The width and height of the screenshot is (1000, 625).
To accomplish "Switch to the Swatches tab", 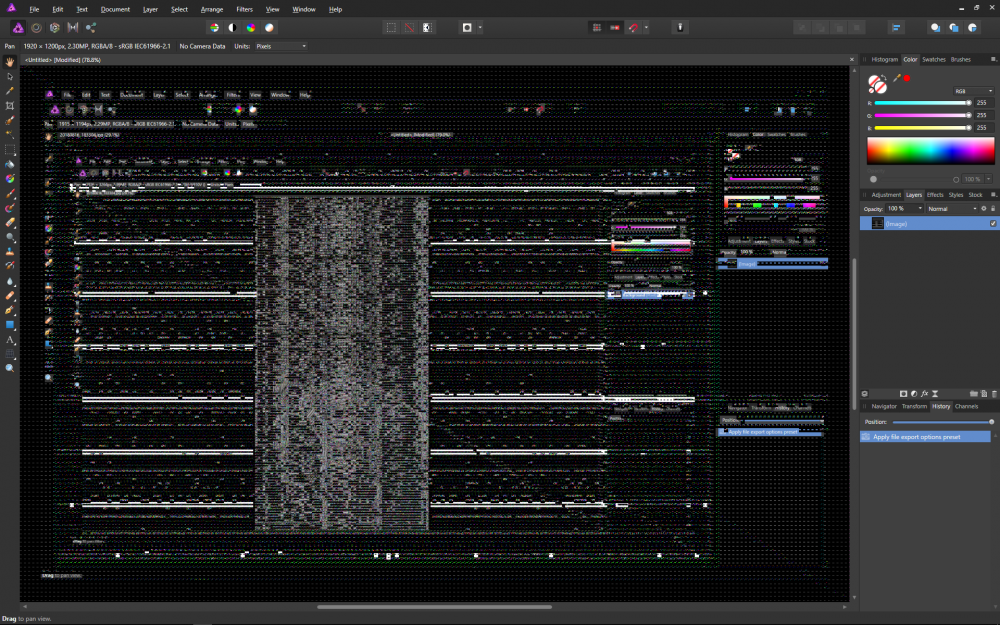I will click(x=932, y=59).
